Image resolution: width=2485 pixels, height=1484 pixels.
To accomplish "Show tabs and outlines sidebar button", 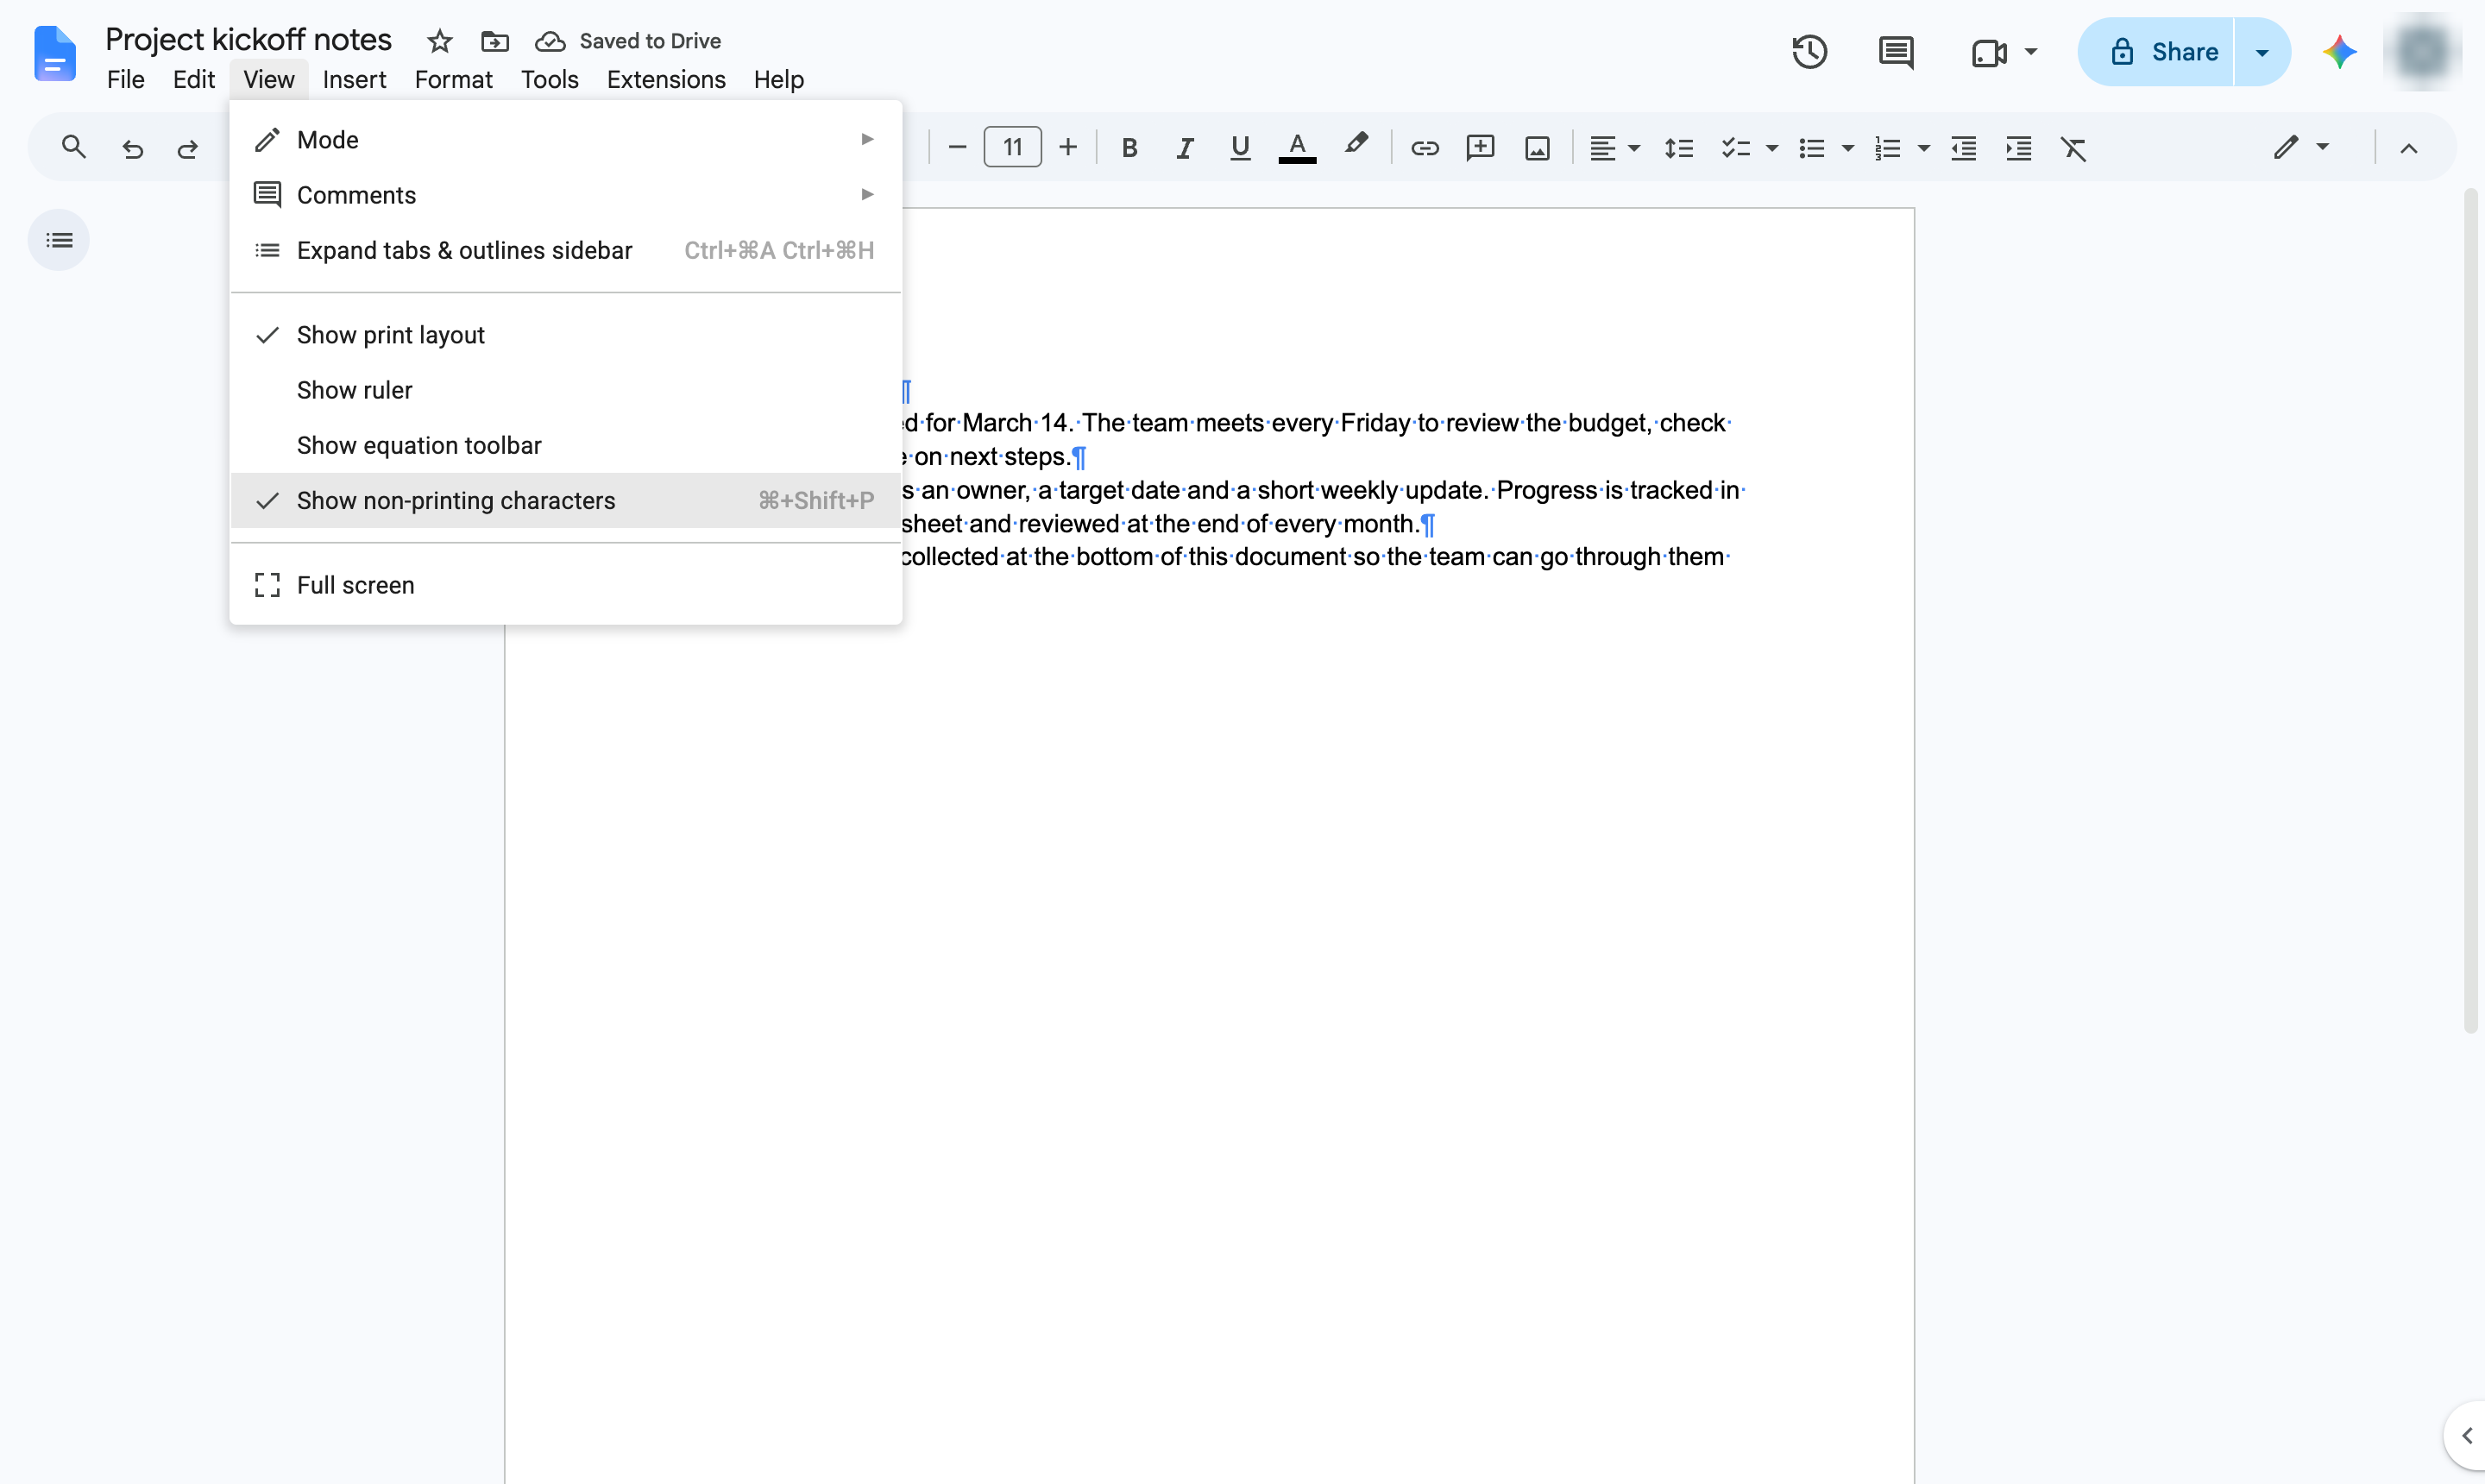I will (59, 240).
